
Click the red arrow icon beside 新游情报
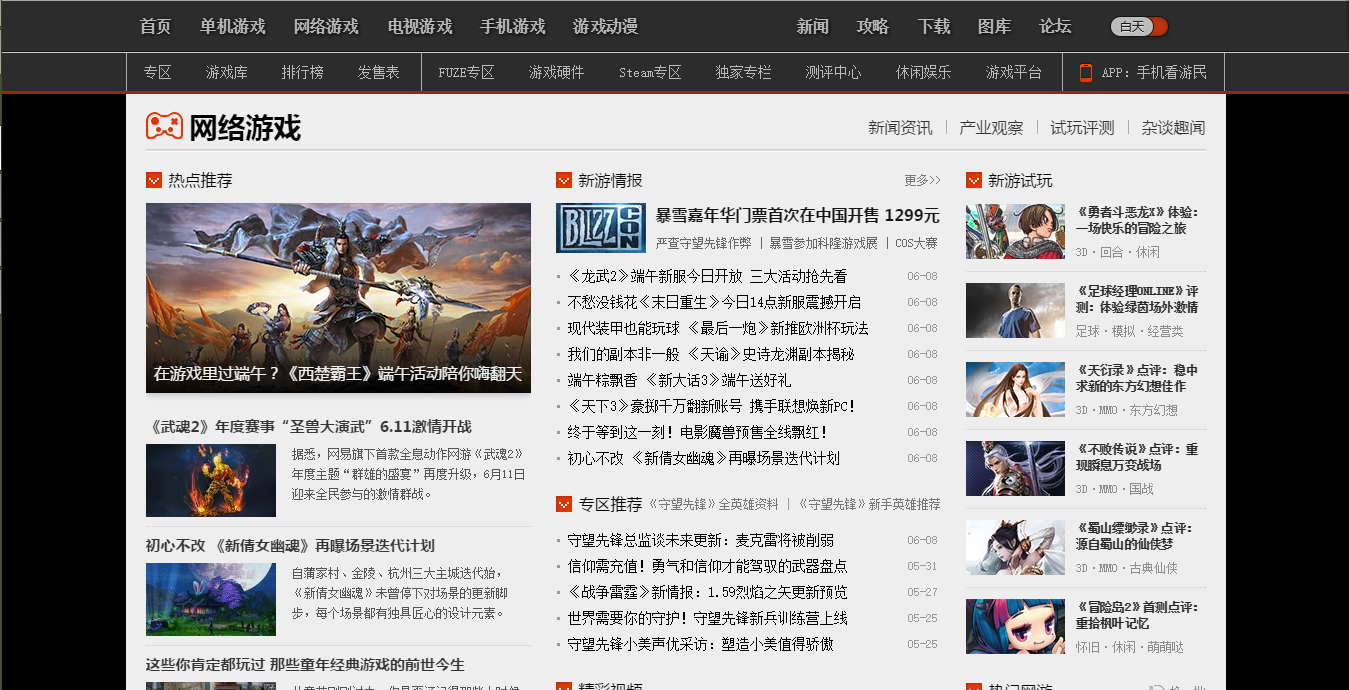[x=564, y=180]
